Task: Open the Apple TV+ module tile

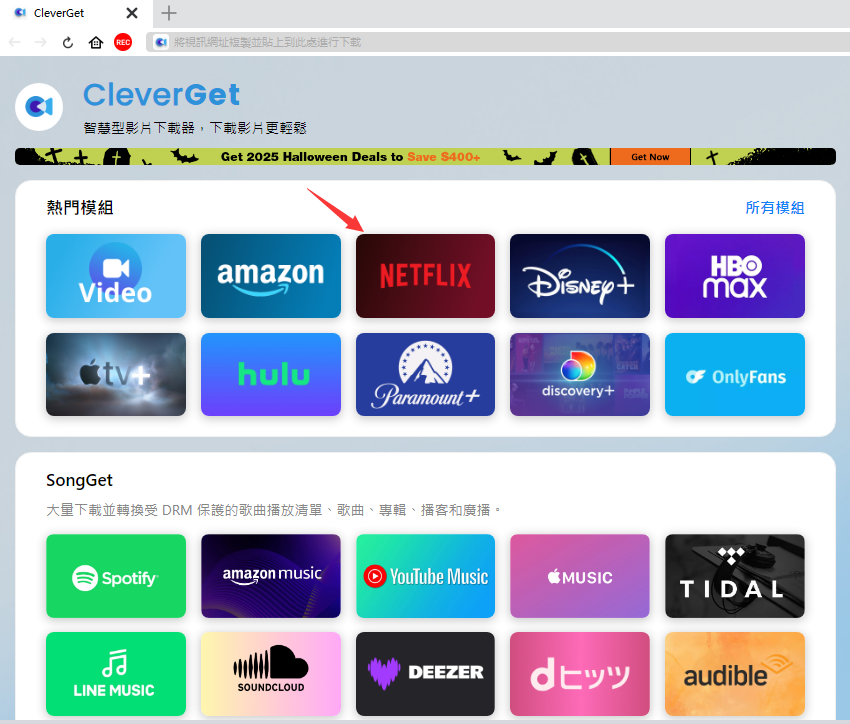Action: 116,374
